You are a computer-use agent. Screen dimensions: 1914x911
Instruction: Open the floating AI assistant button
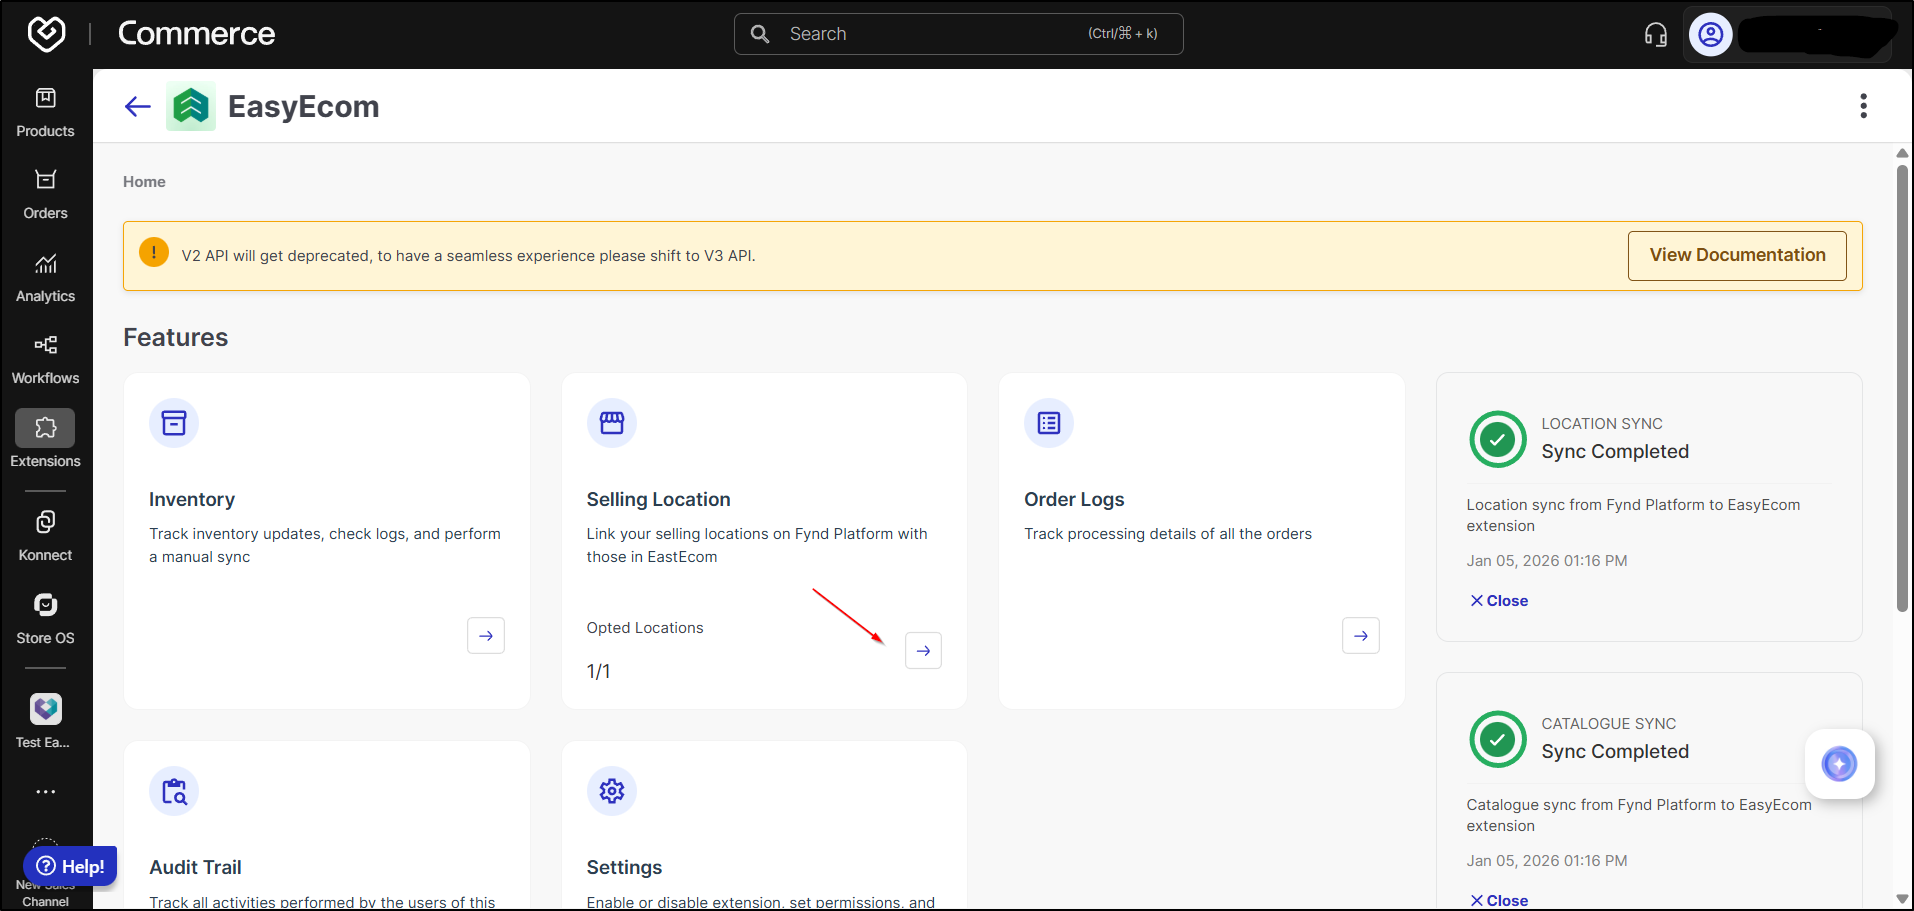point(1838,764)
